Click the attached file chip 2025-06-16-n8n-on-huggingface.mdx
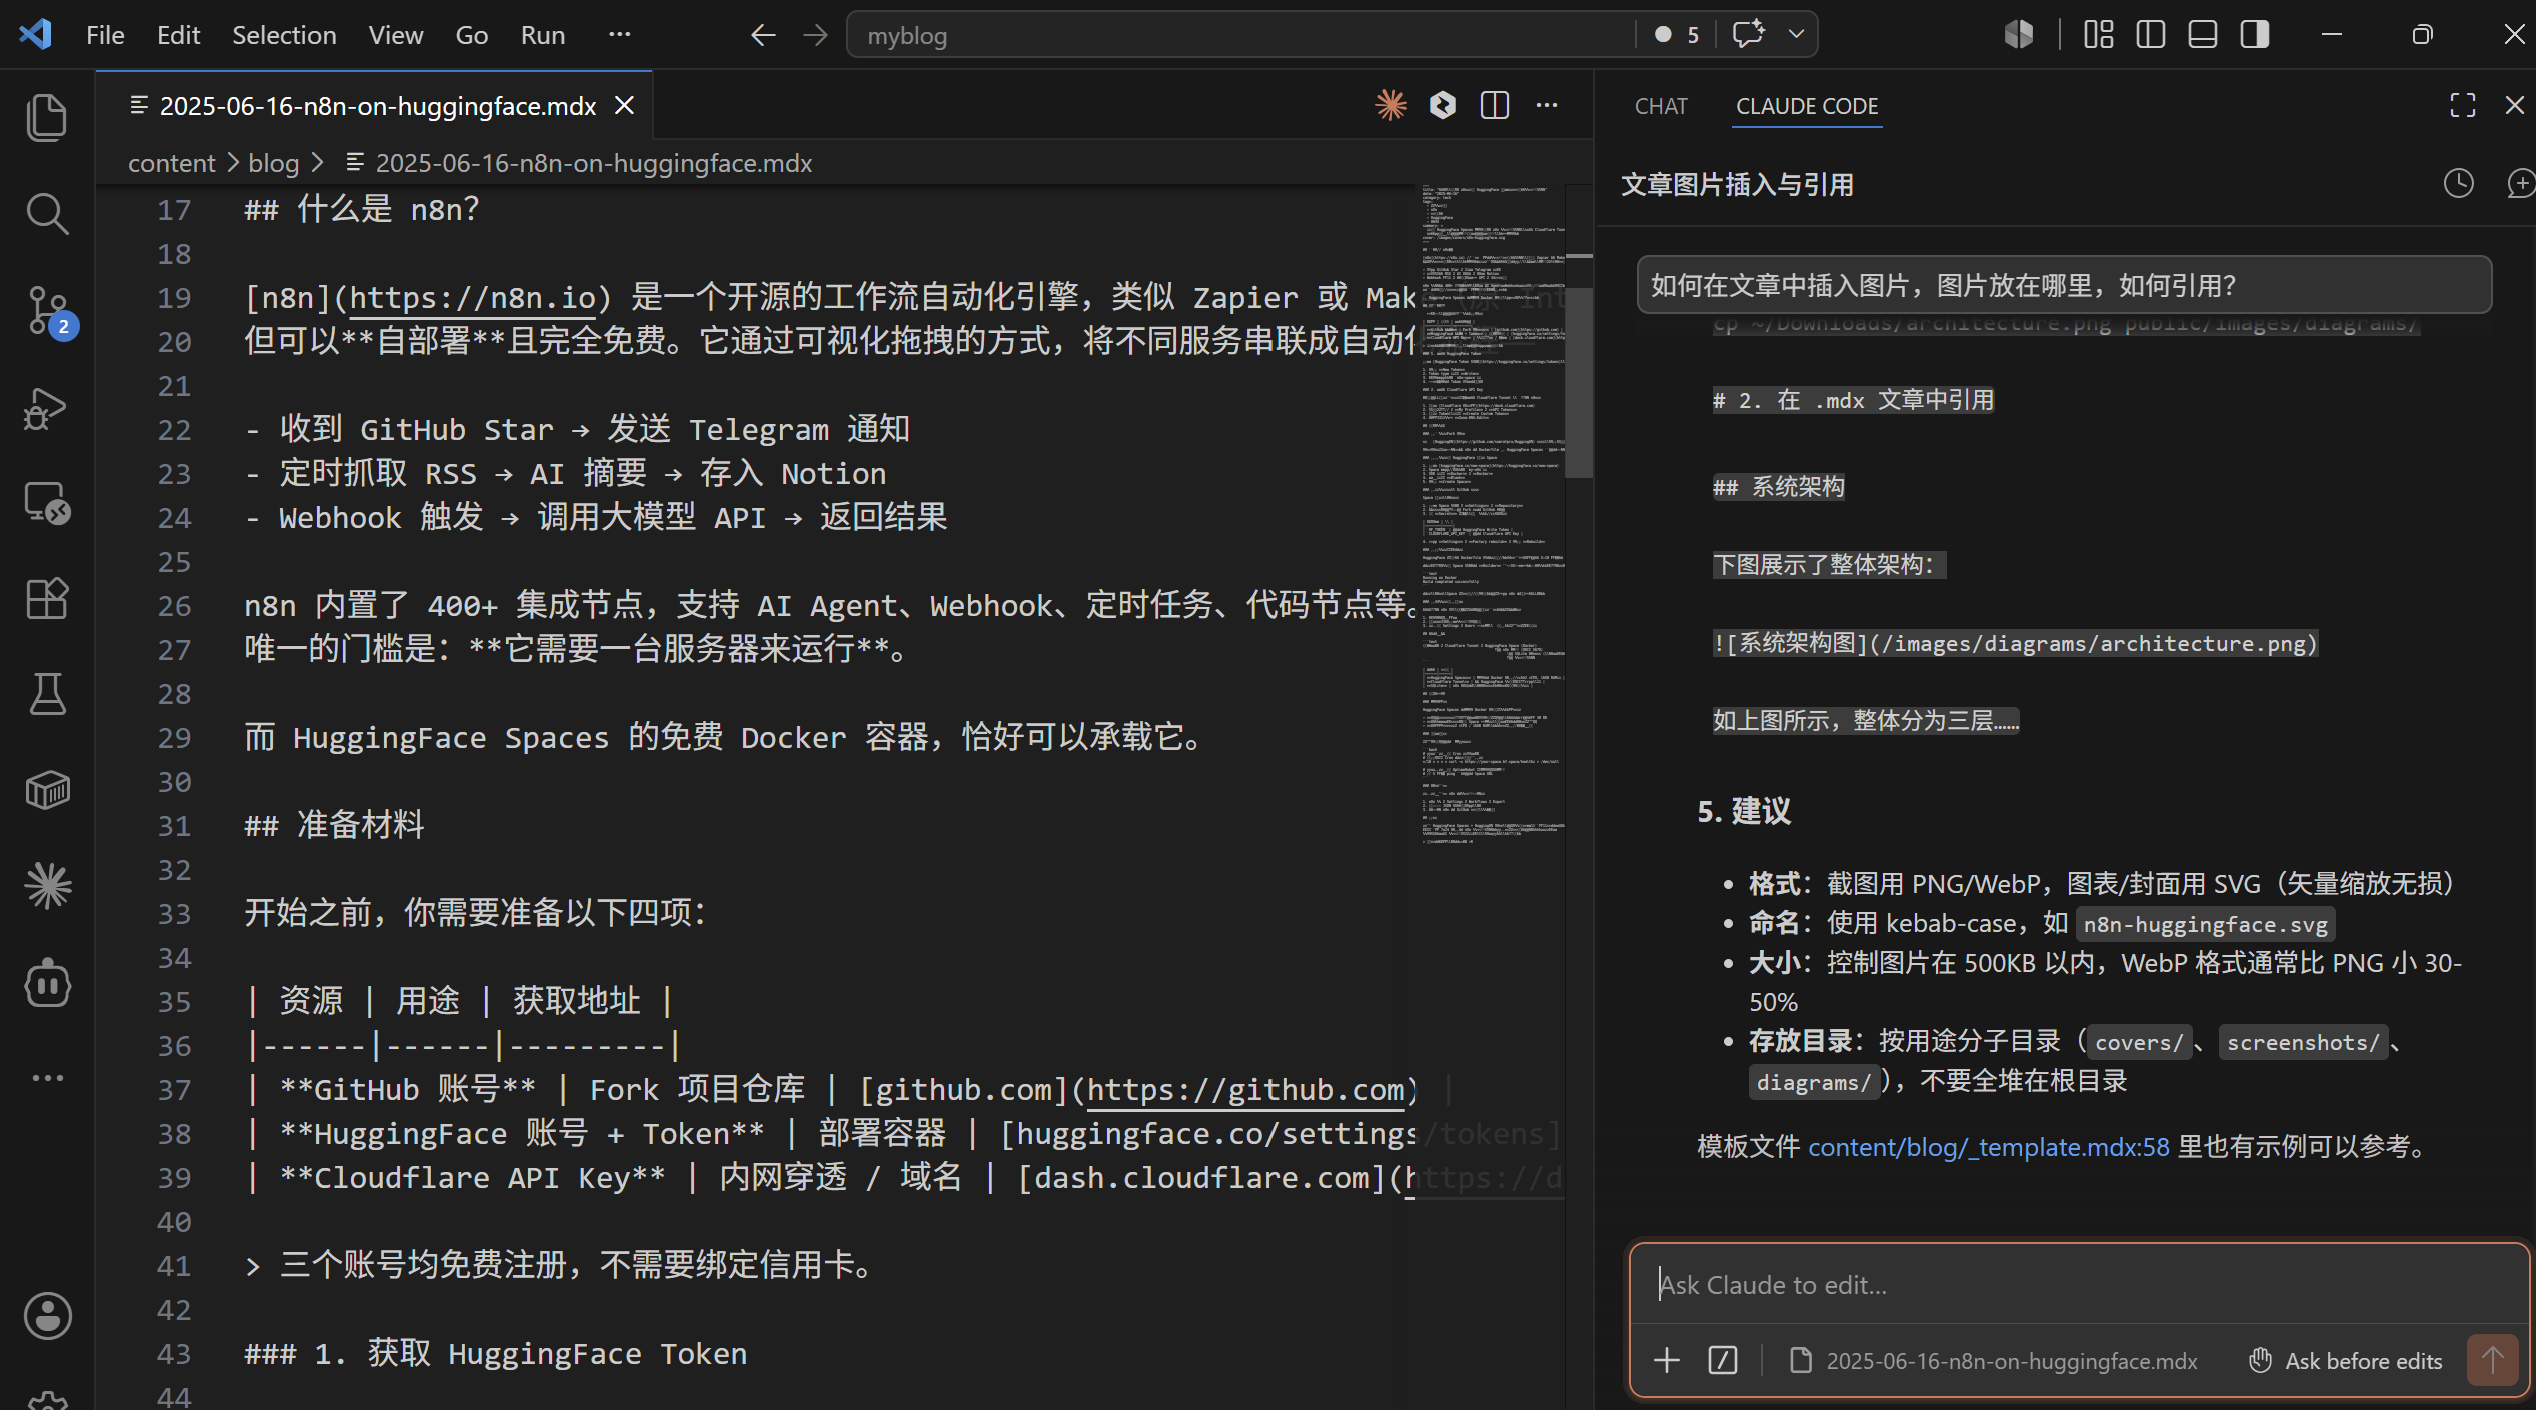 pyautogui.click(x=1993, y=1361)
